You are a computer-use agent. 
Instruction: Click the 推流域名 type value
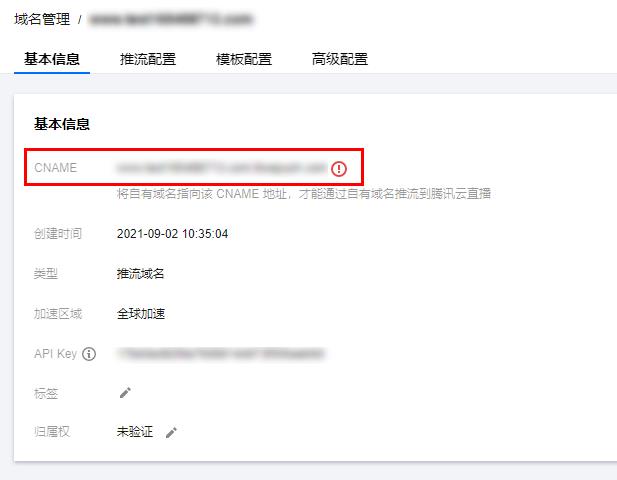click(x=140, y=273)
